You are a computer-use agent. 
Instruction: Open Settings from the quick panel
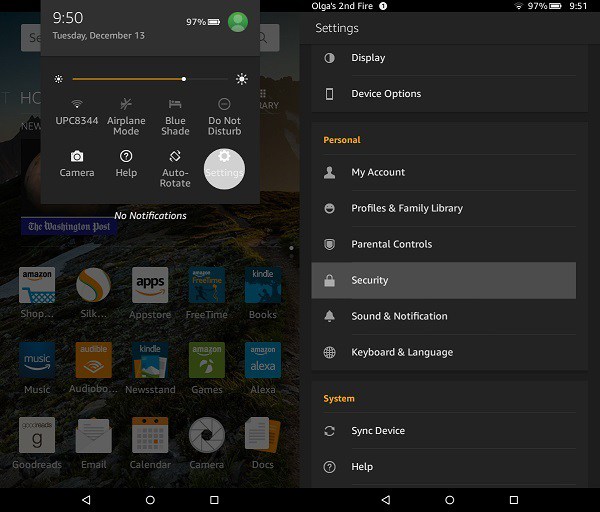click(224, 169)
